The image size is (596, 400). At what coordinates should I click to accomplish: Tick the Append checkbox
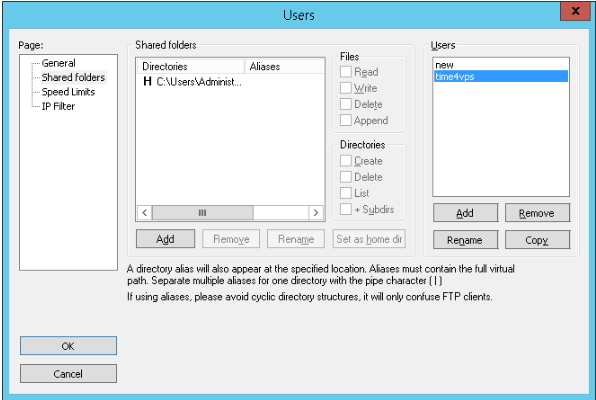tap(346, 120)
